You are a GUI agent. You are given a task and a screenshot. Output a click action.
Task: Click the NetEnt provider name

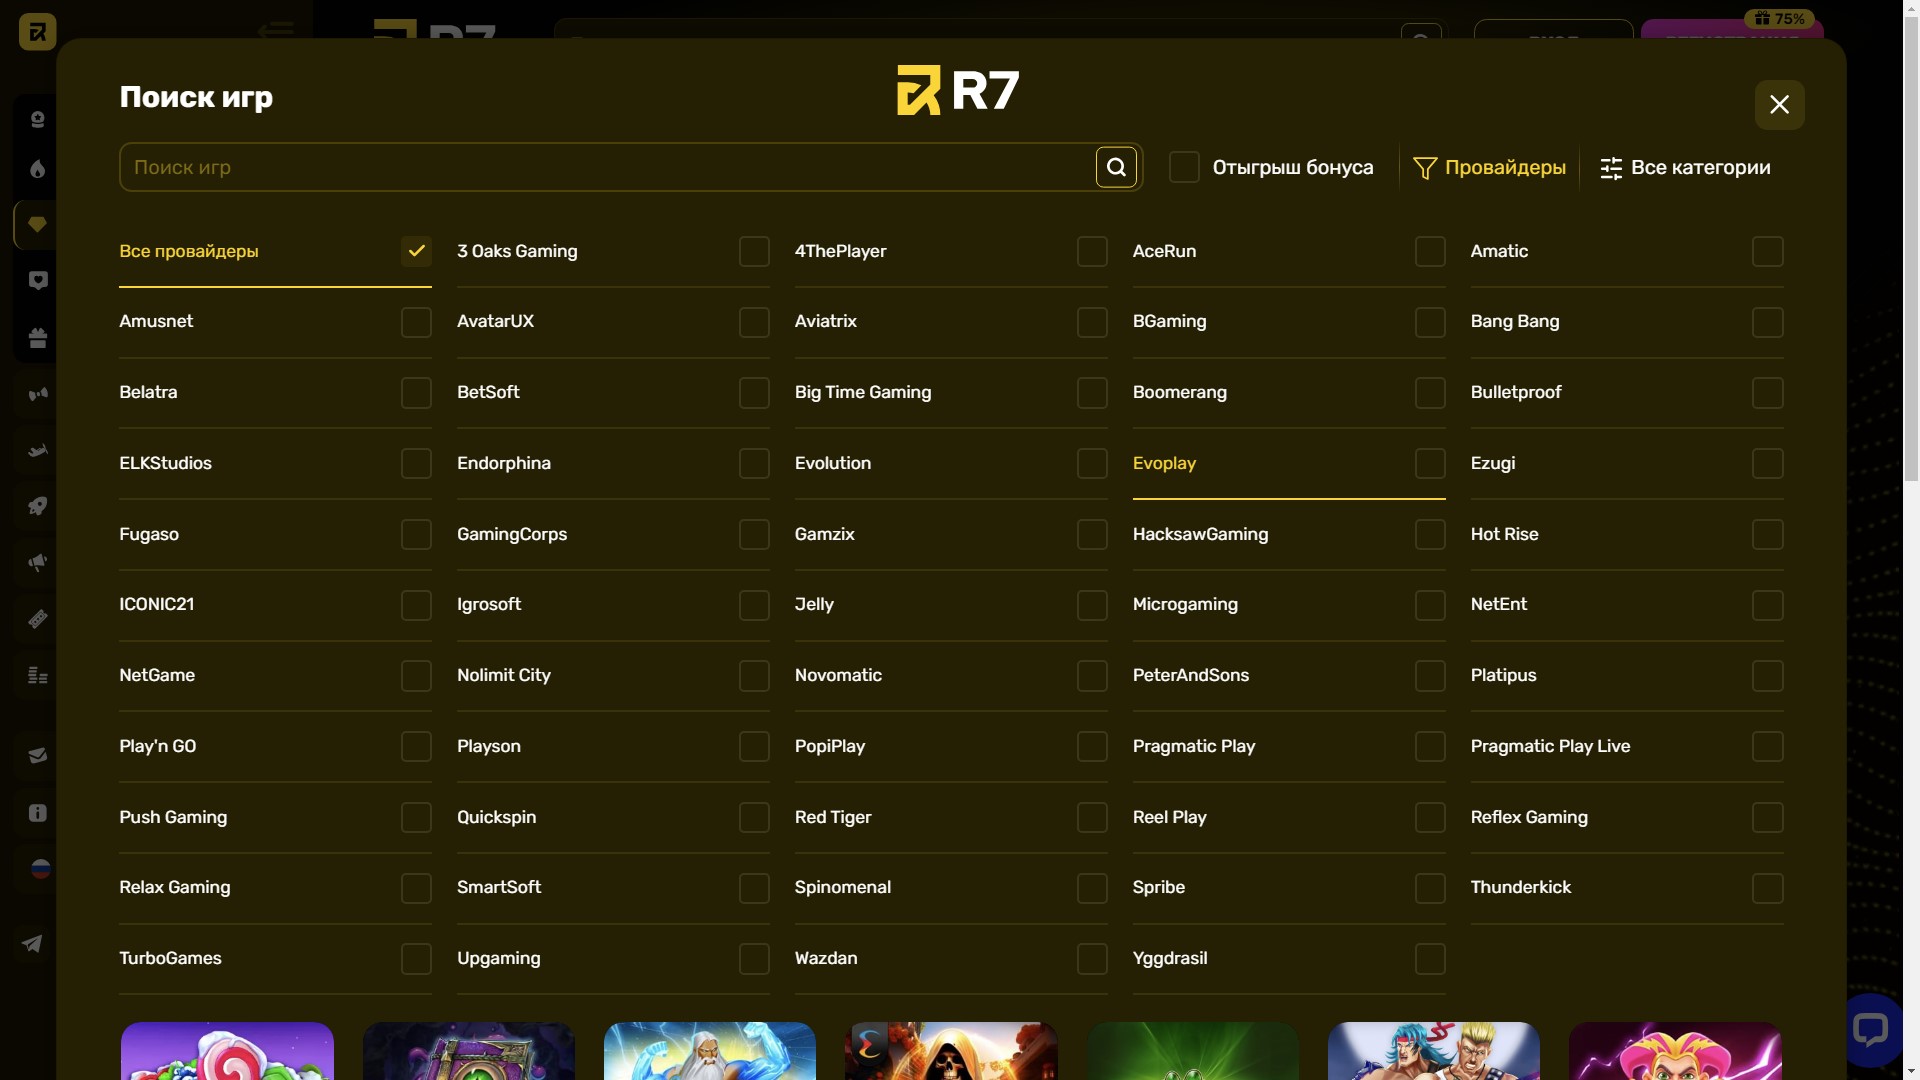1499,604
